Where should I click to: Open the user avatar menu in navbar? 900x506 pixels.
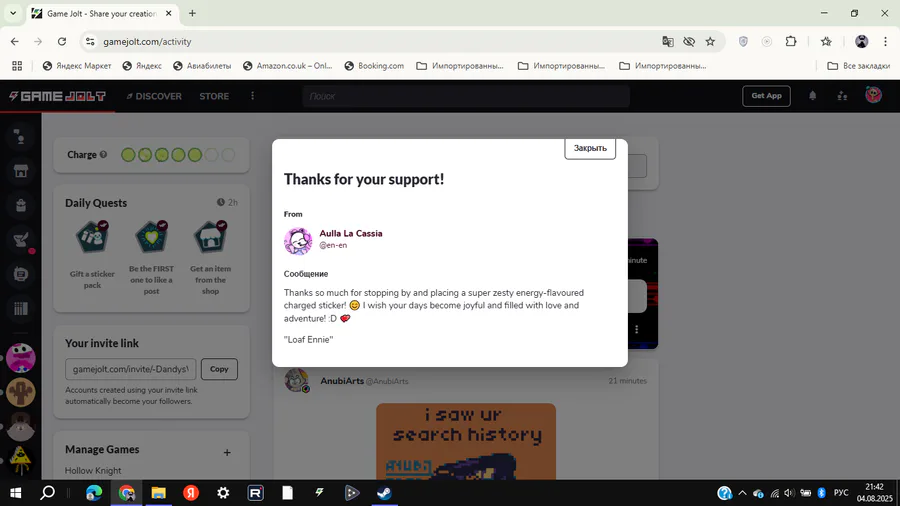tap(874, 95)
